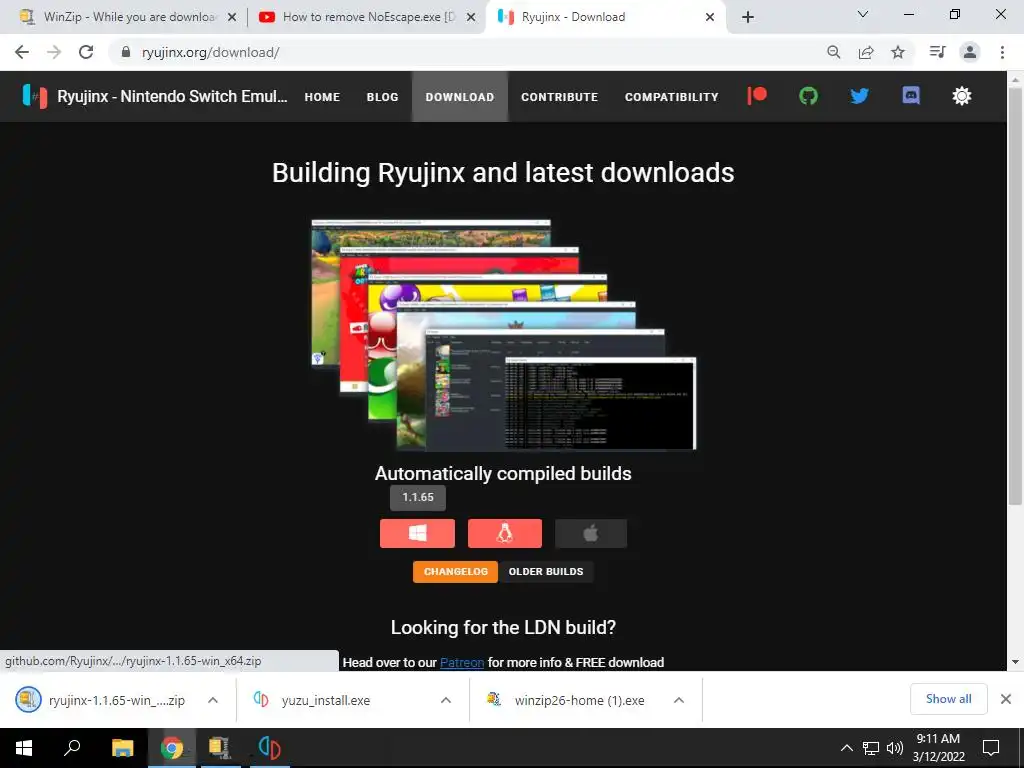
Task: Click the Ryujinx logo in site header
Action: pyautogui.click(x=35, y=96)
